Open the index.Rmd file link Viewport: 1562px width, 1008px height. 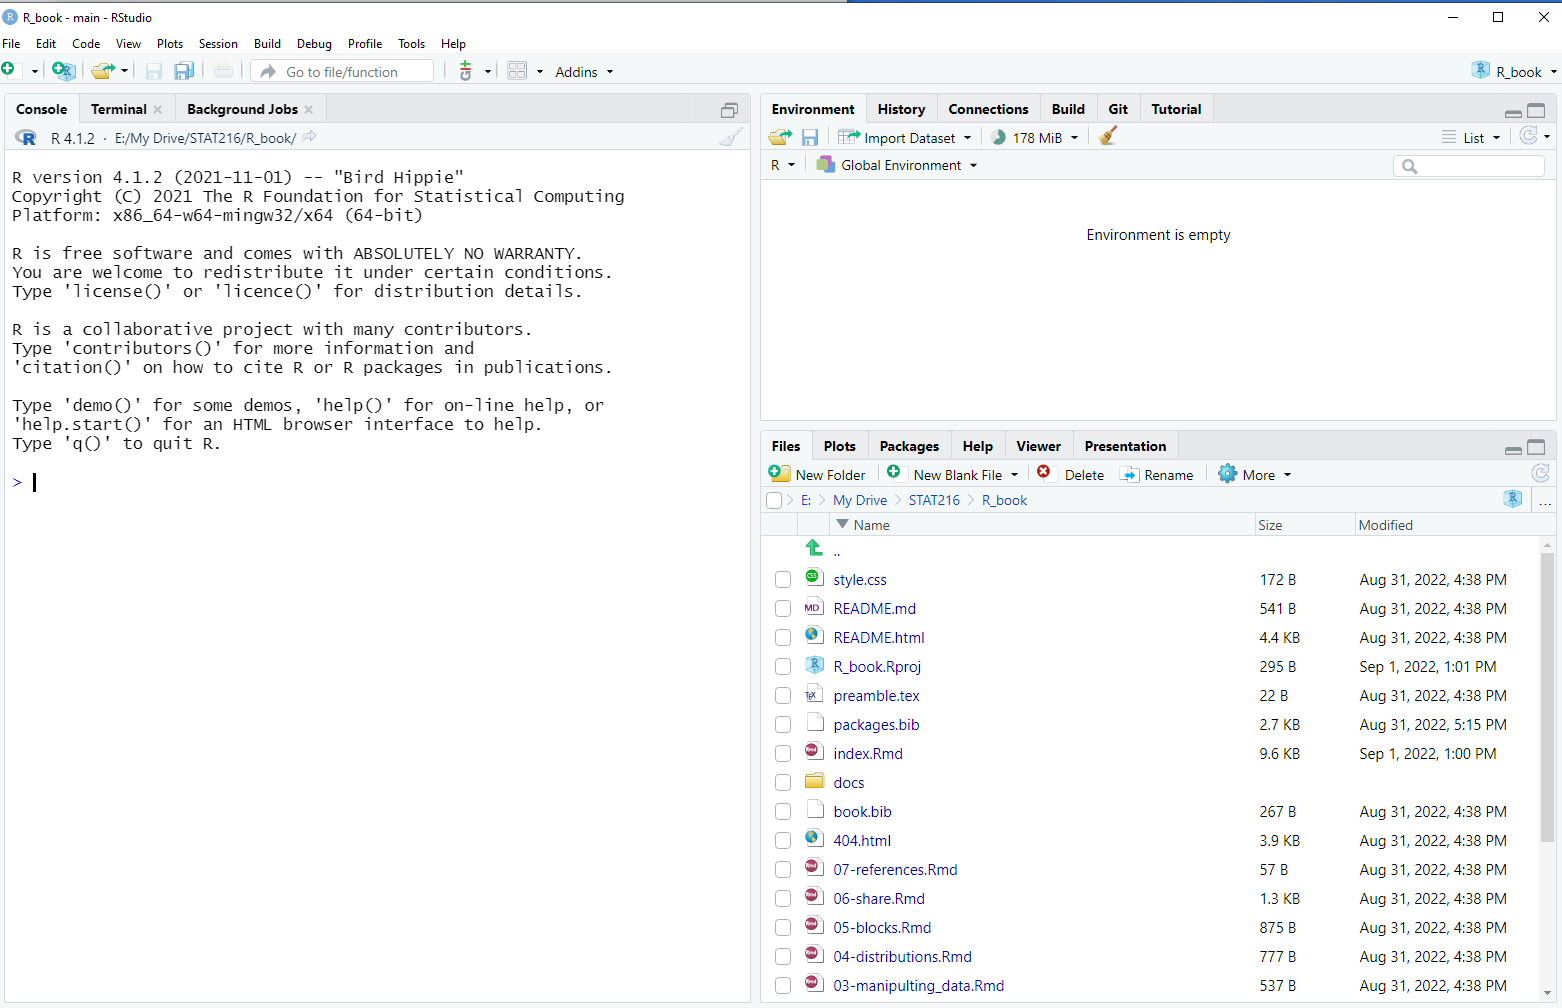[x=868, y=754]
